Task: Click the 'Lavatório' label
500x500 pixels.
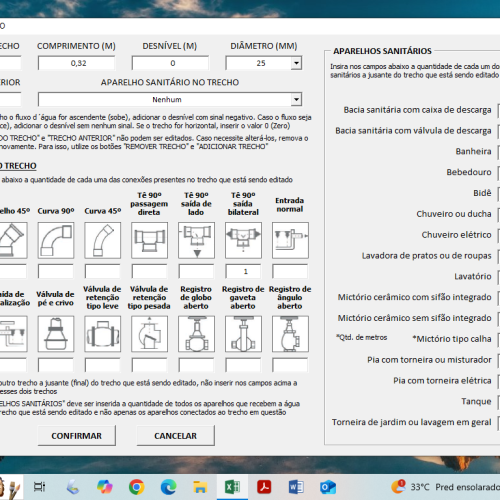Action: tap(473, 276)
